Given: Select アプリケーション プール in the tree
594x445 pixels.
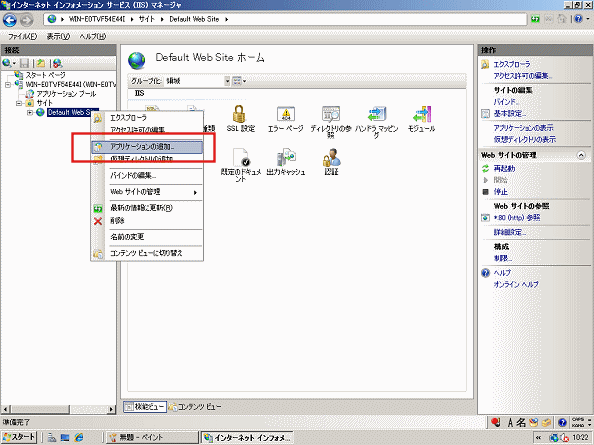Looking at the screenshot, I should tap(66, 94).
